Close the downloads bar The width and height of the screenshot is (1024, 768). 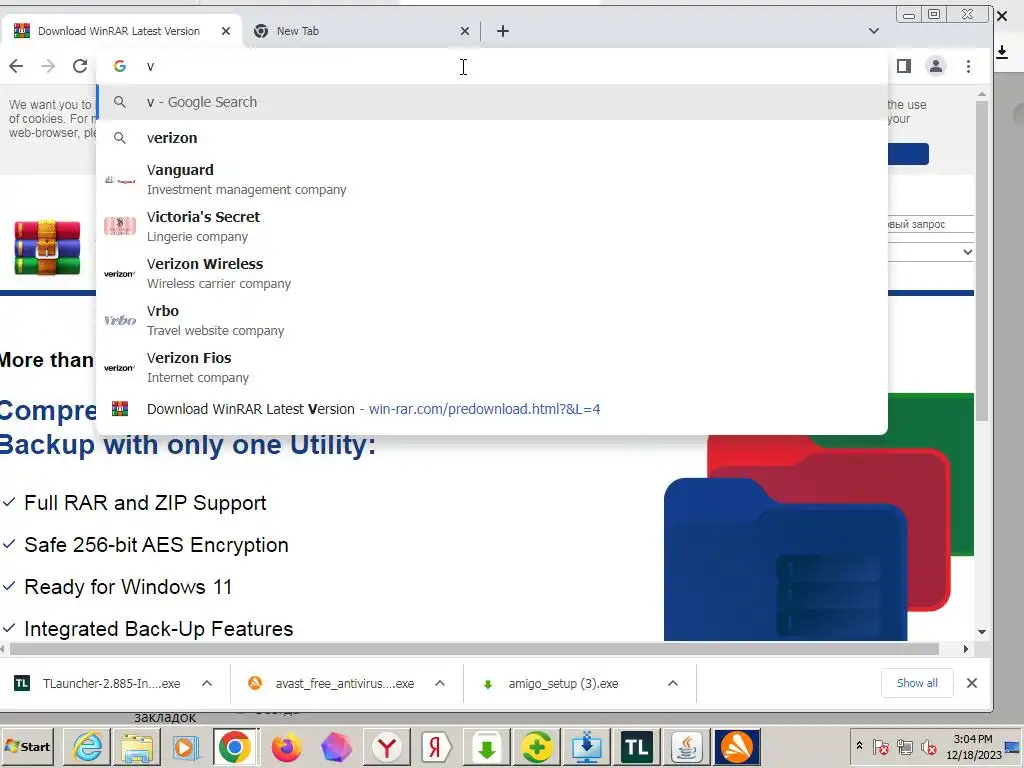click(x=972, y=683)
